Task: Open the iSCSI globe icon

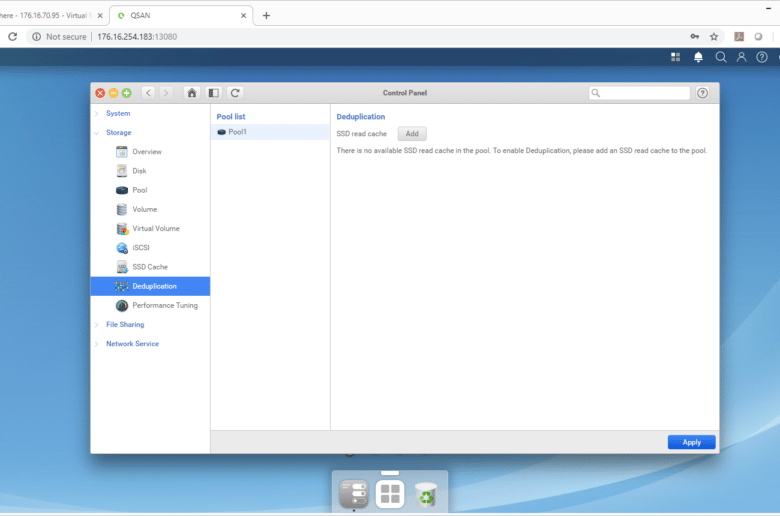Action: coord(121,248)
